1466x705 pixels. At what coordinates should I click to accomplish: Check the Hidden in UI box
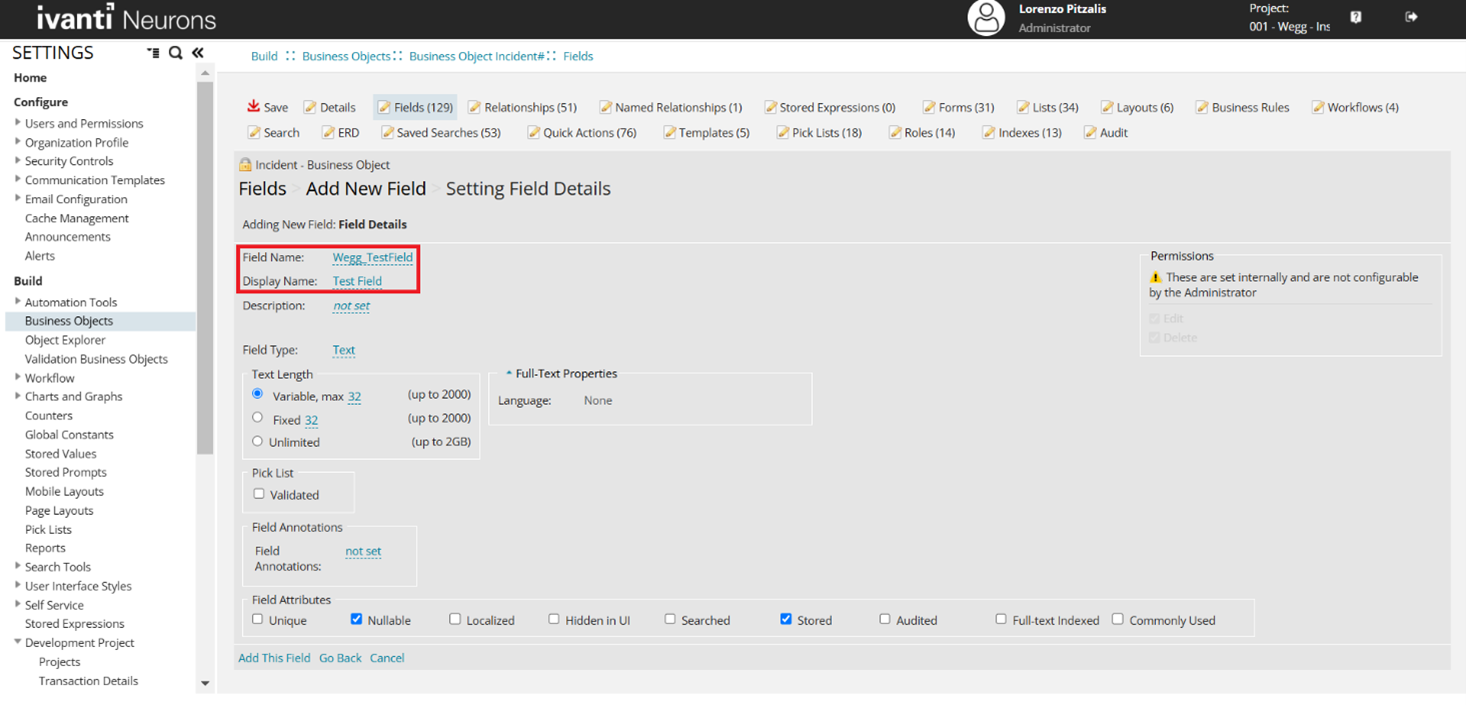coord(554,619)
